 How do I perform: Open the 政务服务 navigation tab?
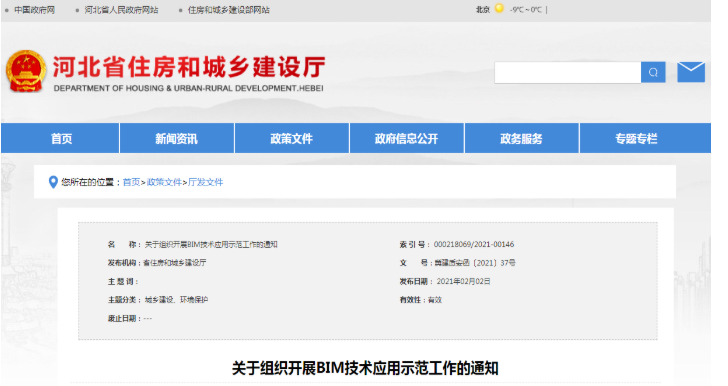(x=521, y=138)
